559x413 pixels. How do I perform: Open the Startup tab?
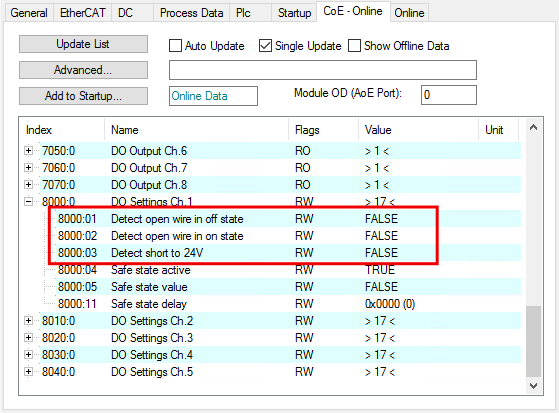294,13
